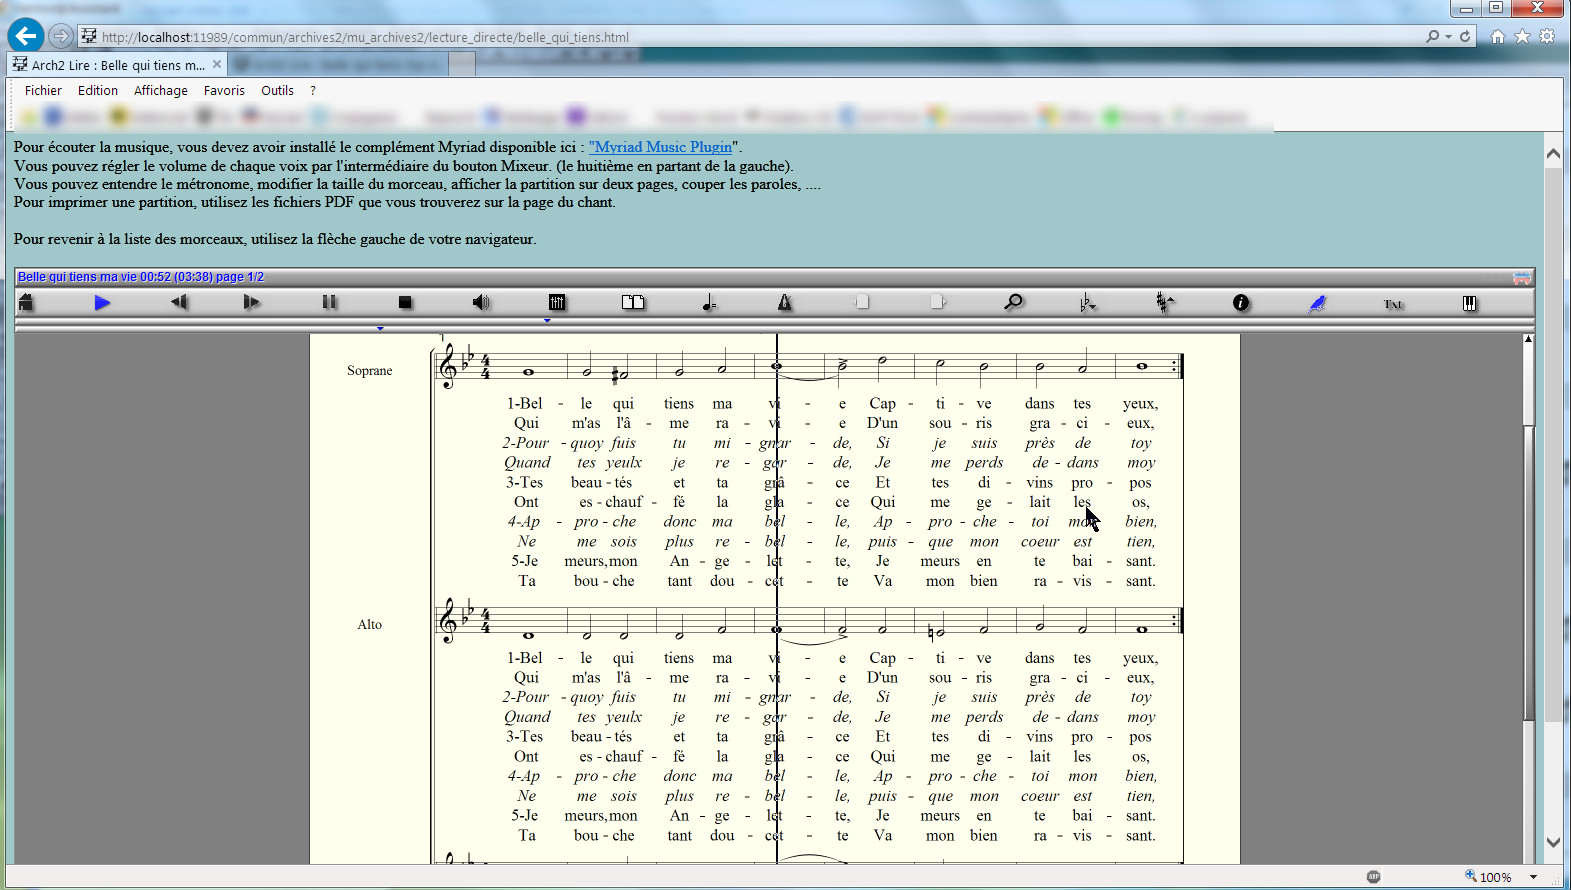
Task: Open the Edition menu
Action: pos(98,90)
